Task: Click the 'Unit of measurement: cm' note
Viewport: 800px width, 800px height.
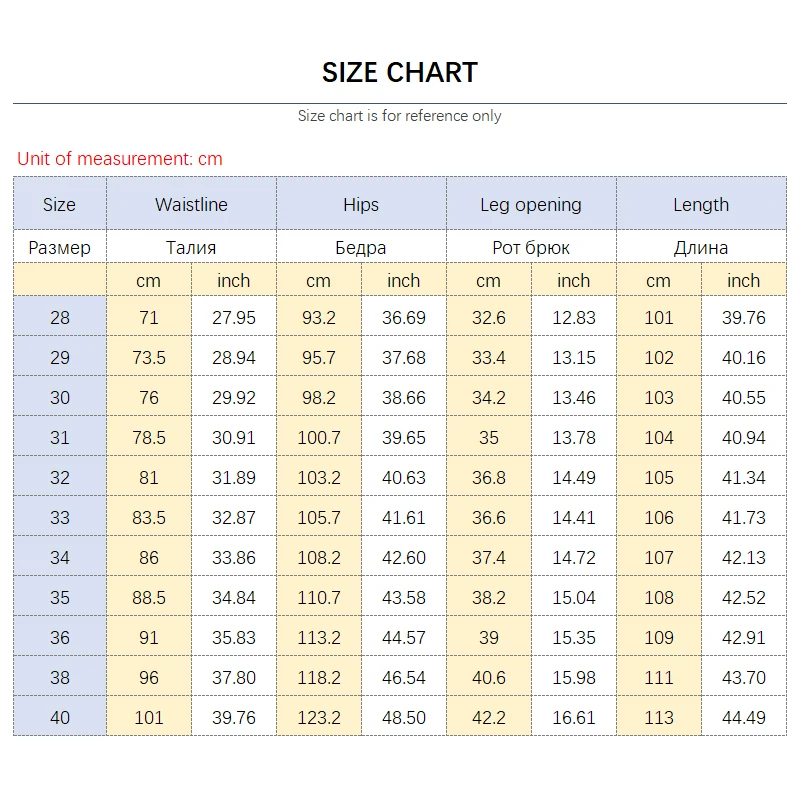Action: tap(120, 158)
